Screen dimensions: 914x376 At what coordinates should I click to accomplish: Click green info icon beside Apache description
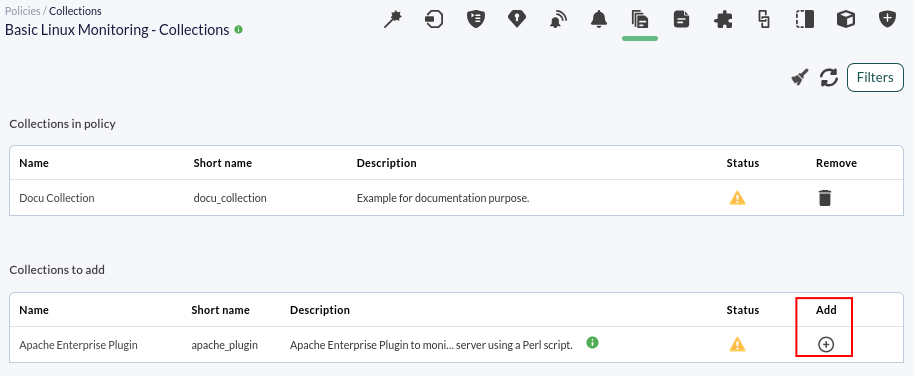coord(592,342)
